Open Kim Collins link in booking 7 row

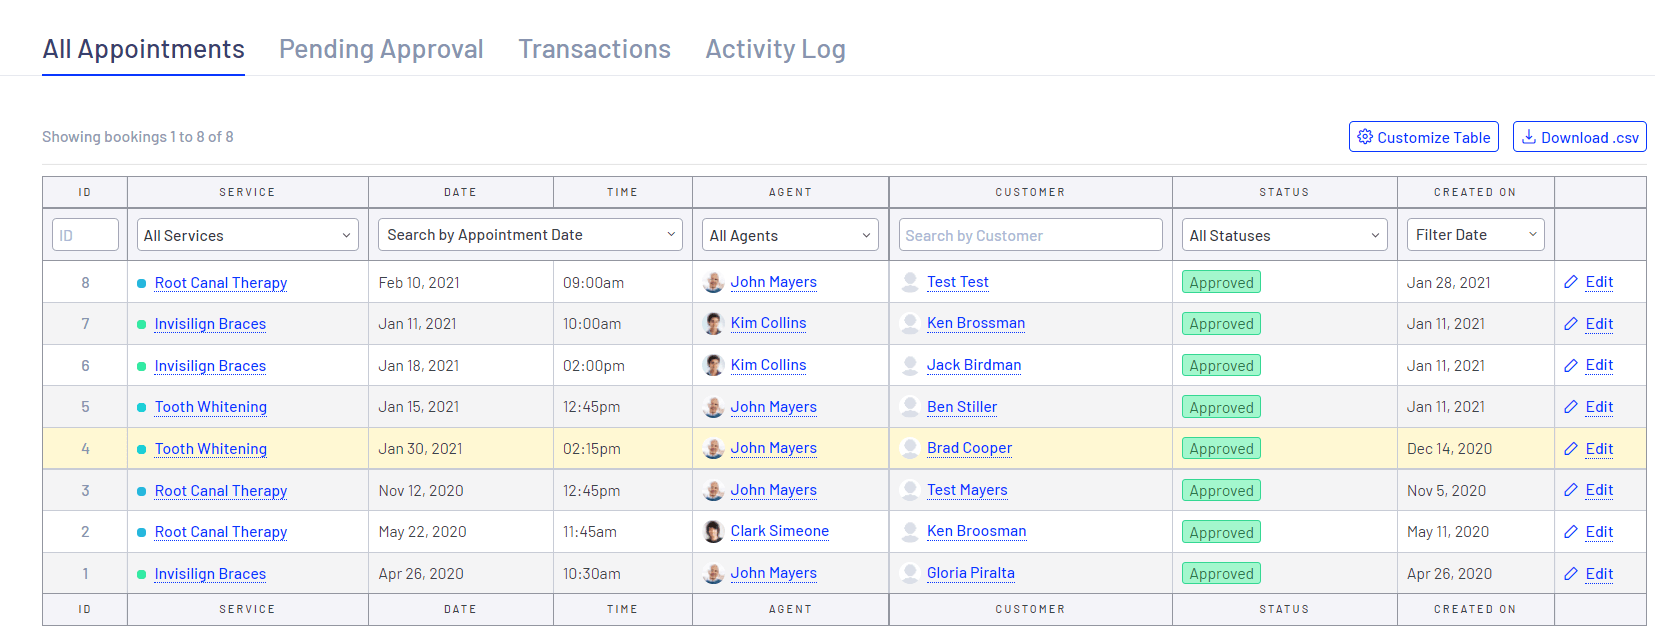(768, 323)
